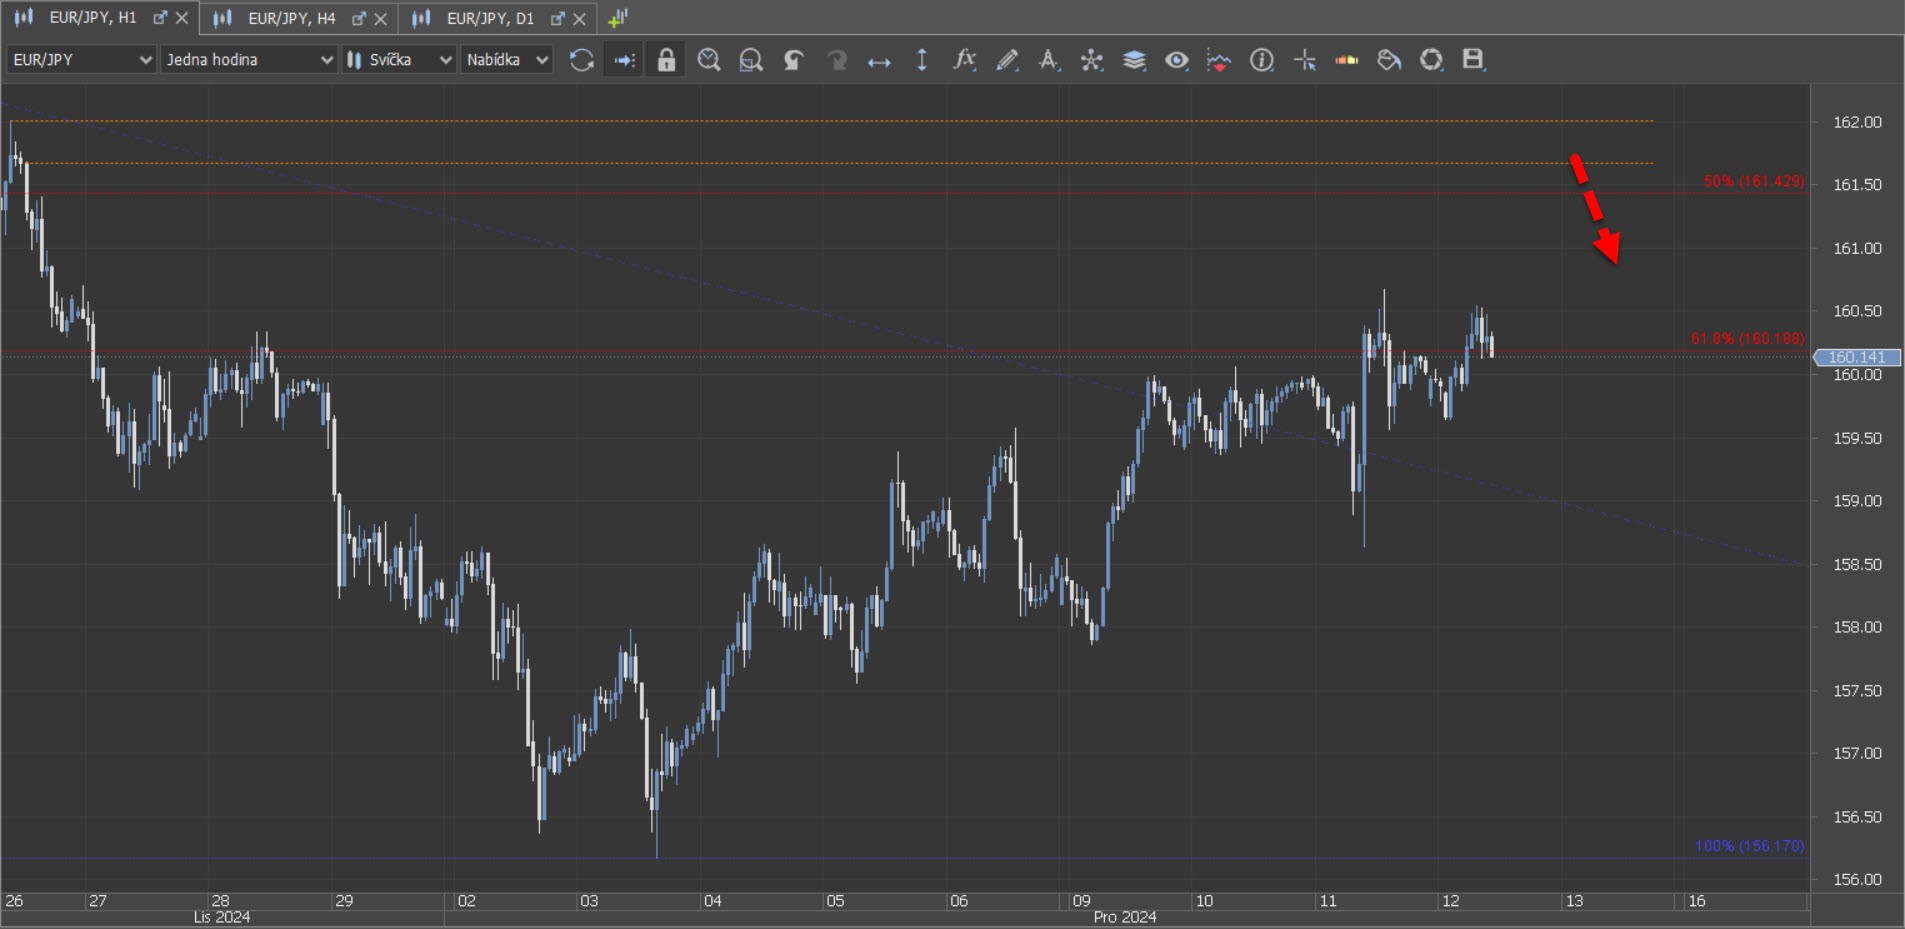This screenshot has height=929, width=1905.
Task: Open the paint bucket theme icon
Action: (x=1389, y=60)
